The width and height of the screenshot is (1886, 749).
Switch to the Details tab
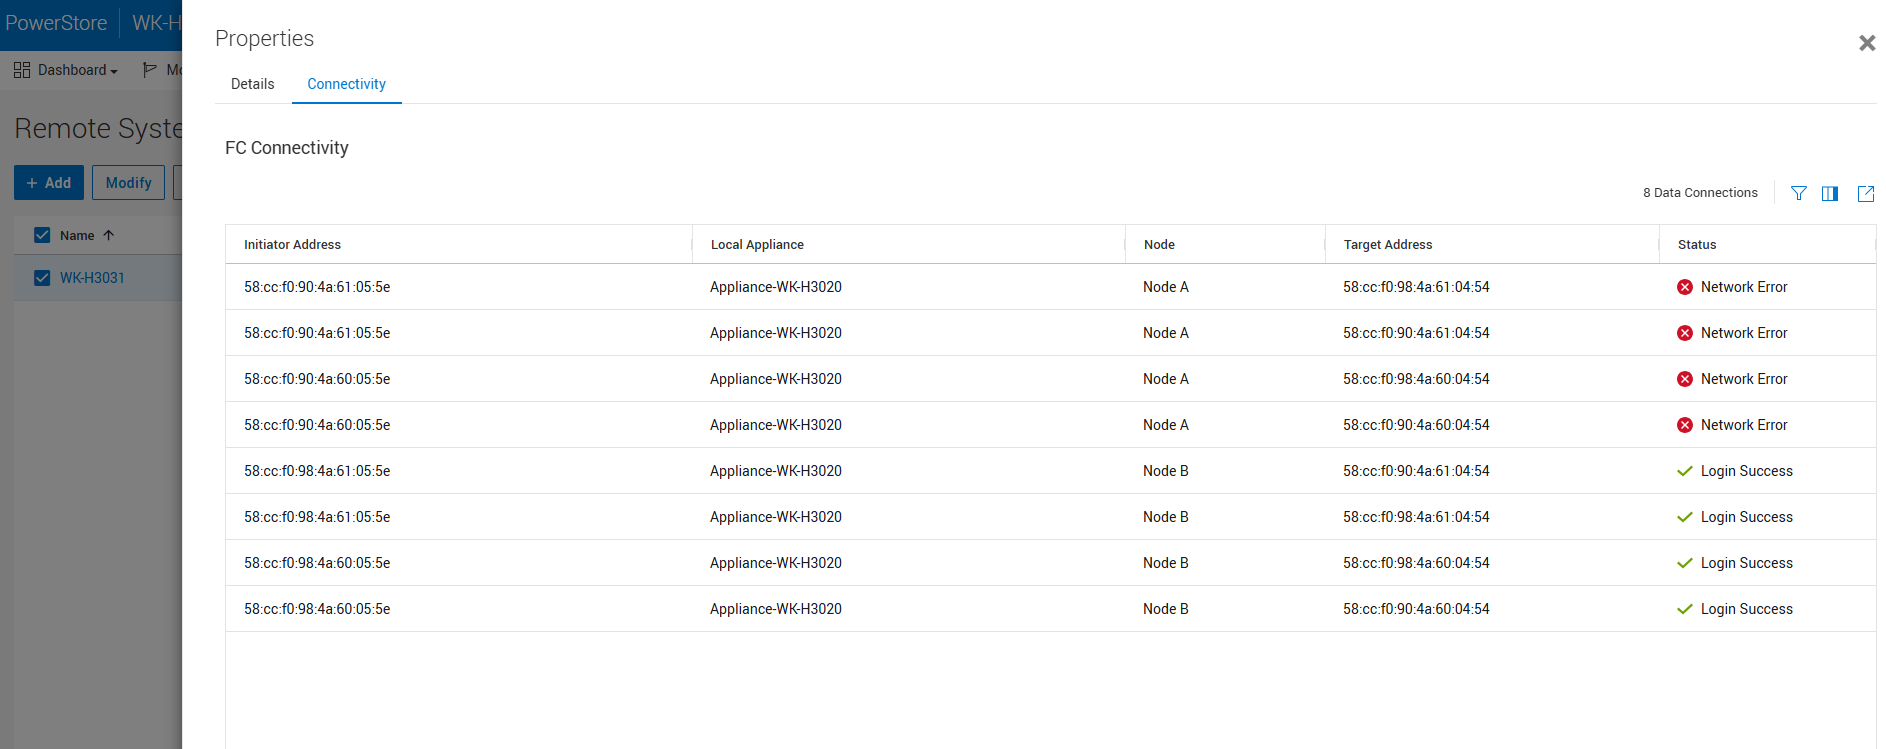coord(252,84)
